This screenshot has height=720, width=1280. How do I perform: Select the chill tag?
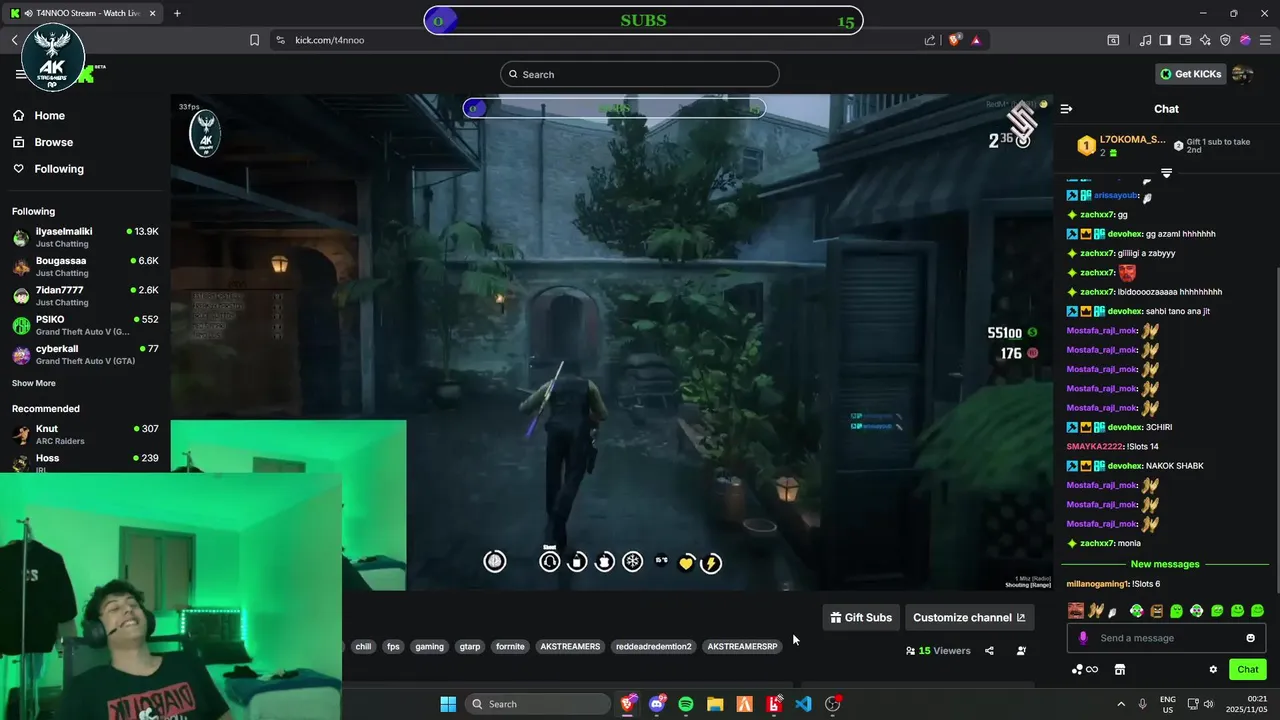(x=363, y=647)
